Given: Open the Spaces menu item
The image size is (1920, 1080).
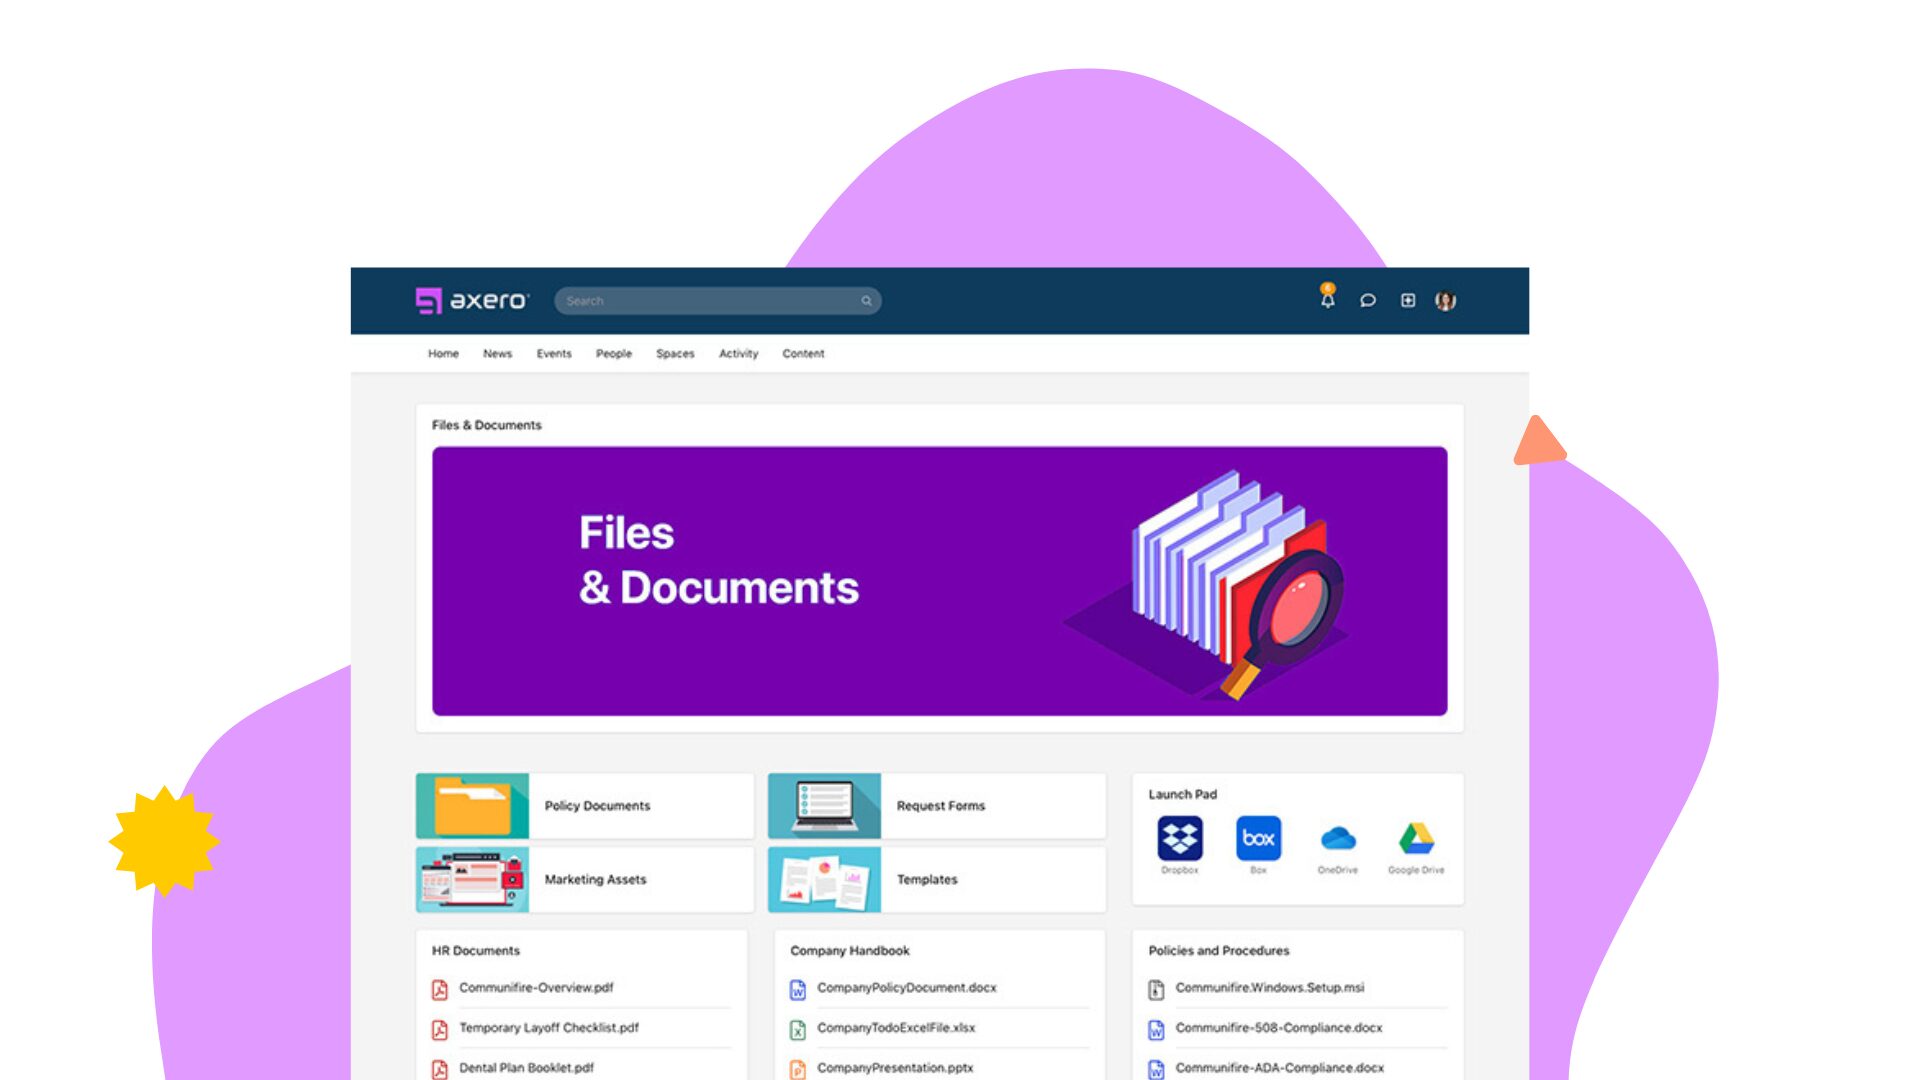Looking at the screenshot, I should coord(675,353).
